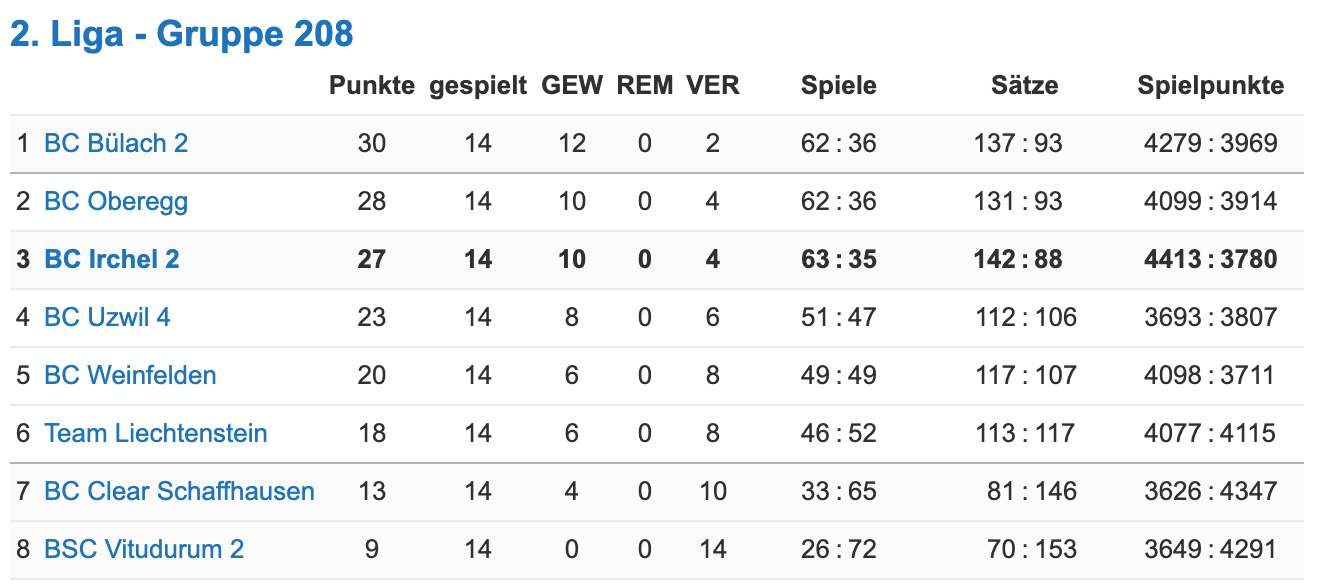Screen dimensions: 1320x584
Task: Click the Spielpunkte column header
Action: pos(1211,86)
